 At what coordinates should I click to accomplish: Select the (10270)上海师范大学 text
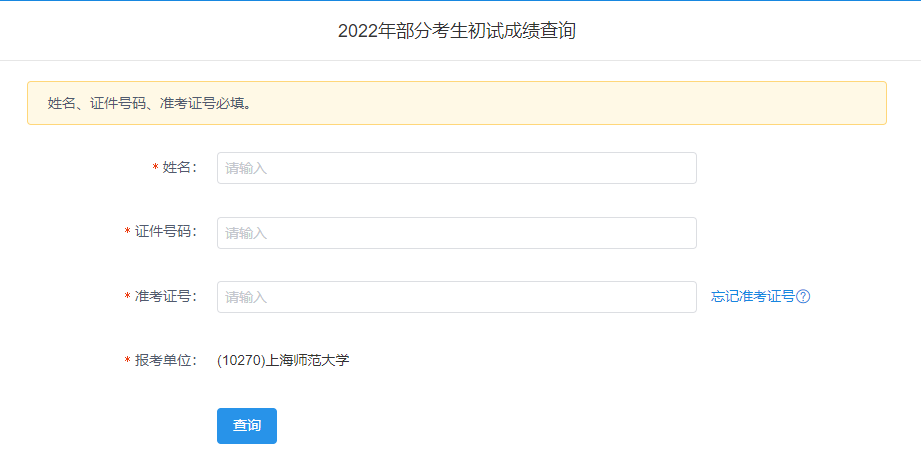tap(283, 360)
